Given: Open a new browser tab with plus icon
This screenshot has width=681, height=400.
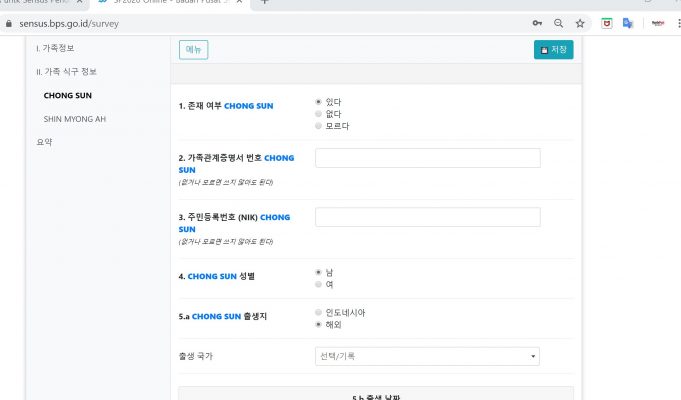Looking at the screenshot, I should tap(265, 2).
